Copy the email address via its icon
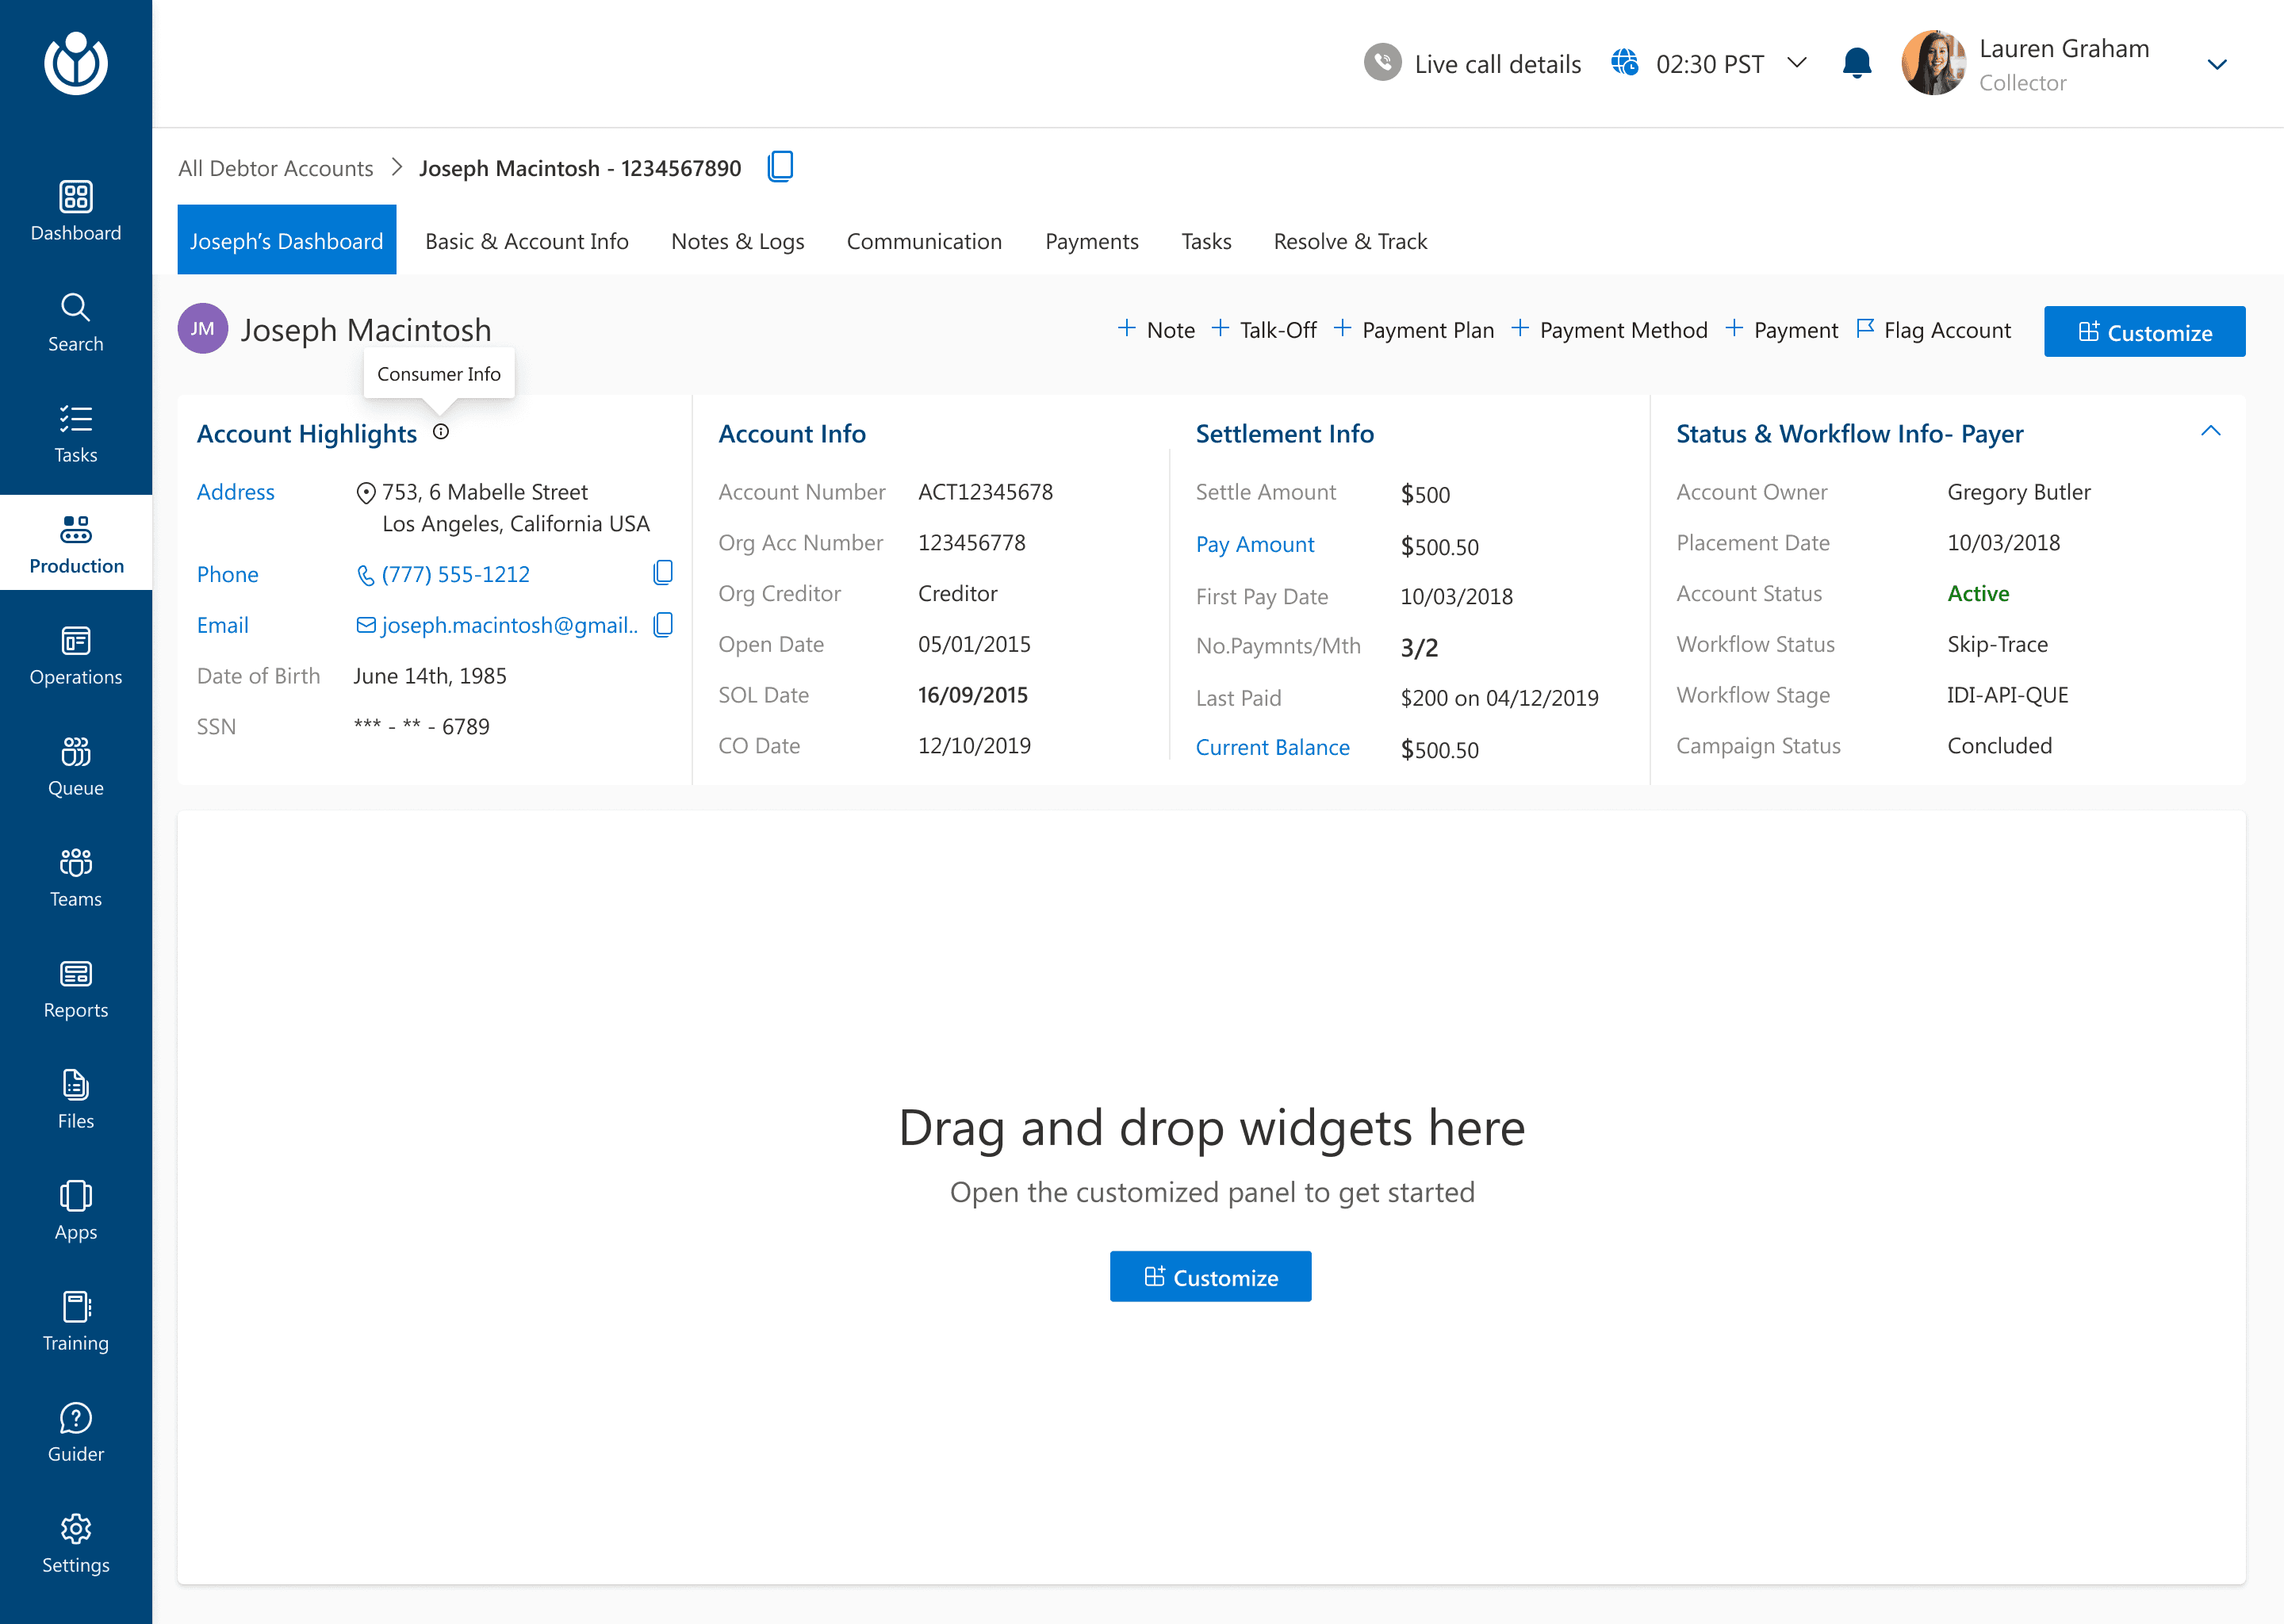This screenshot has width=2284, height=1624. pyautogui.click(x=662, y=625)
